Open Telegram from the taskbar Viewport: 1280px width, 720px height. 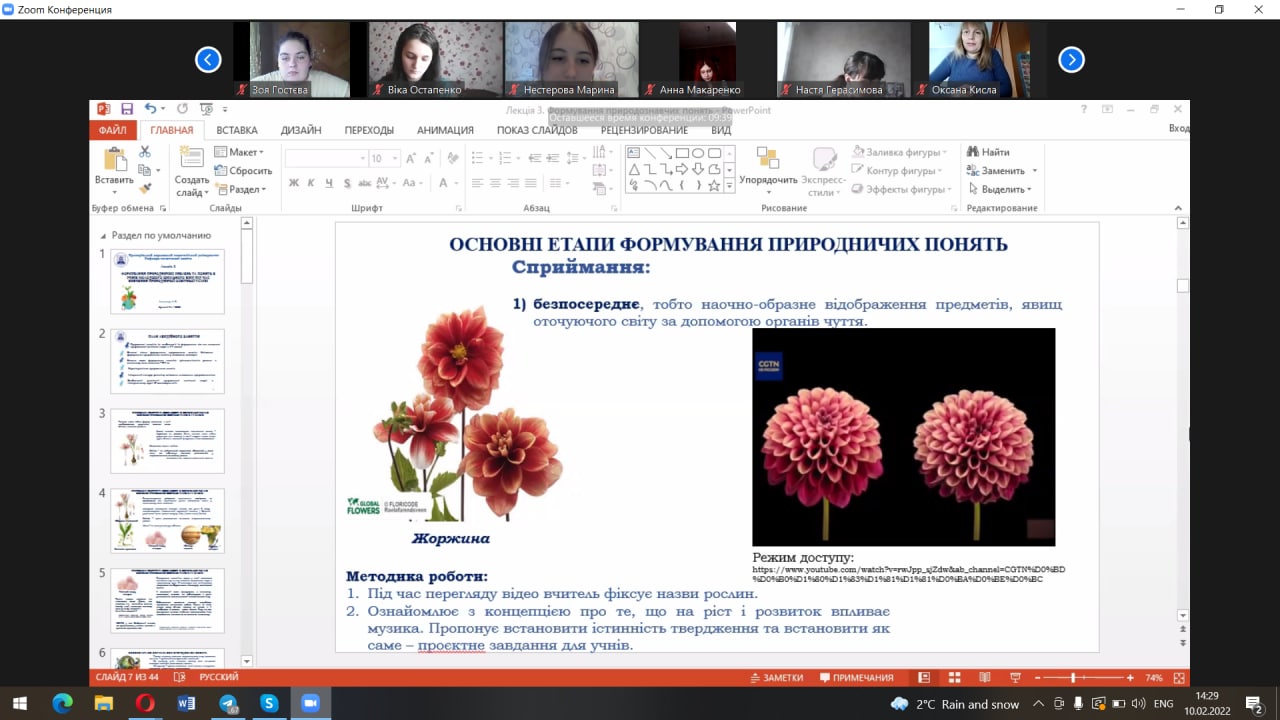[227, 704]
